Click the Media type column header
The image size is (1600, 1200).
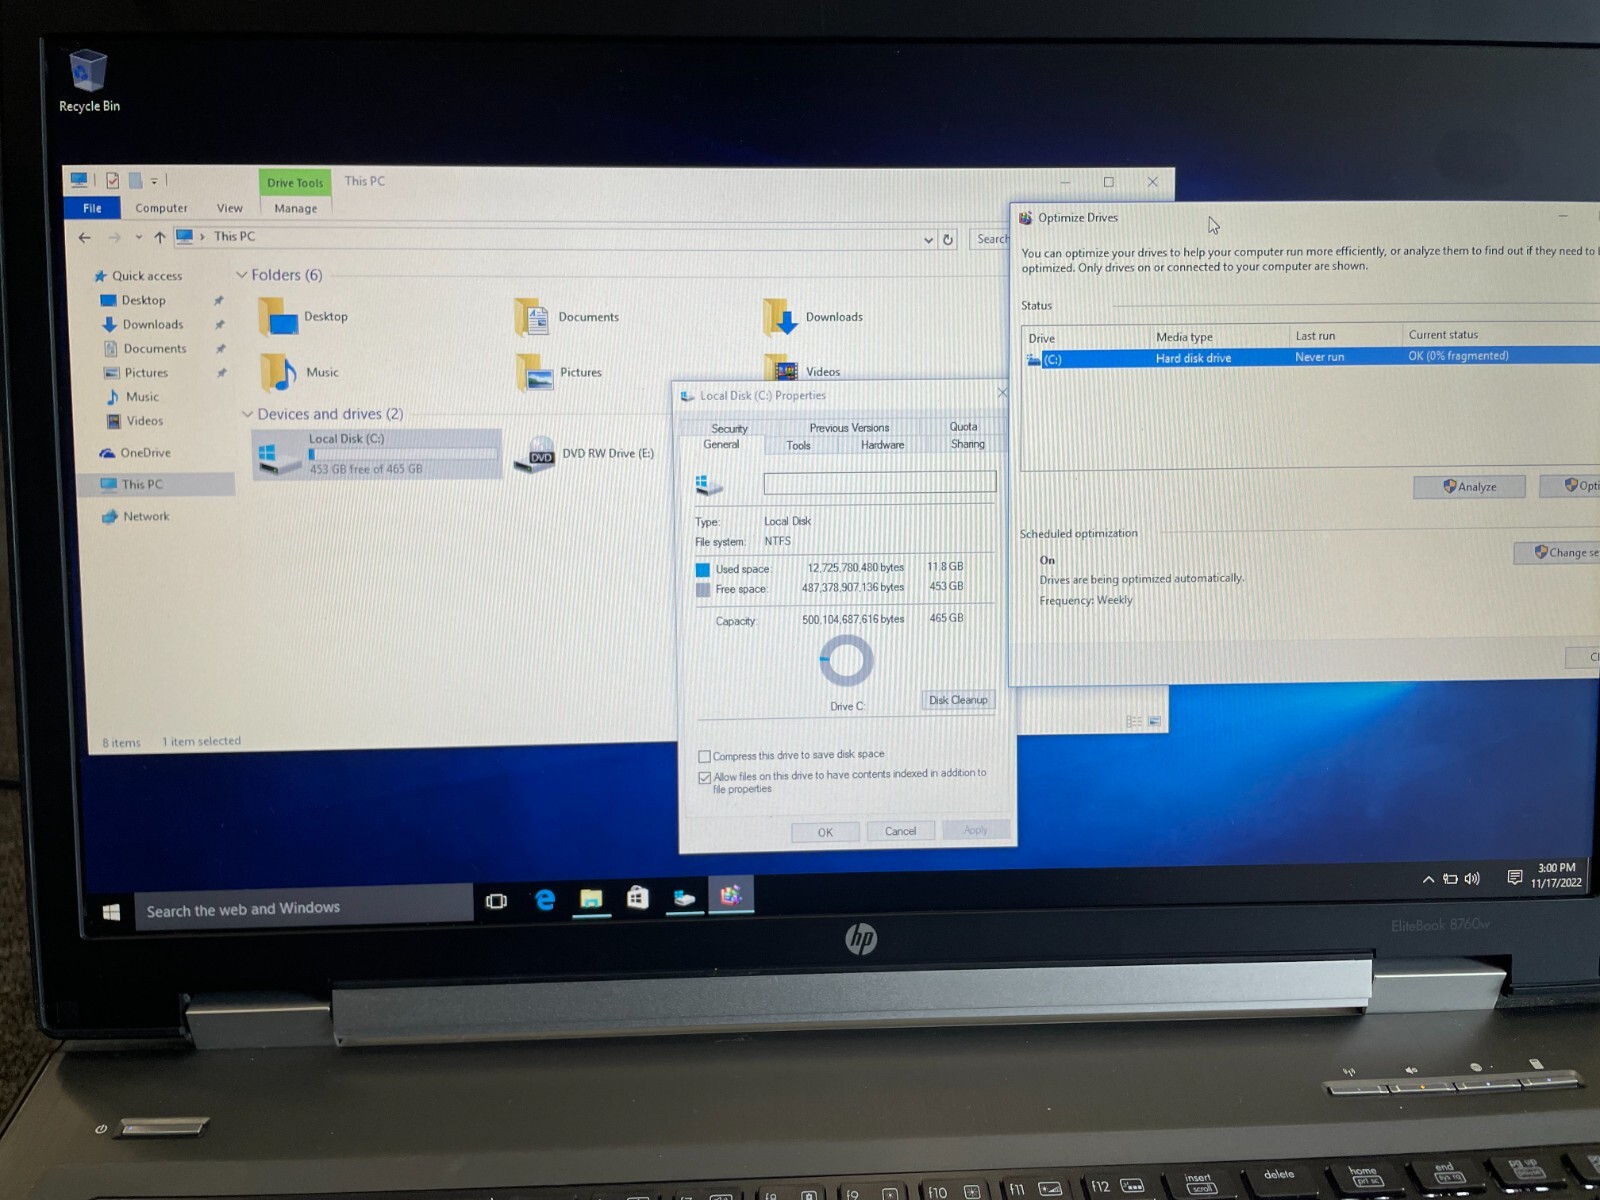pyautogui.click(x=1184, y=337)
